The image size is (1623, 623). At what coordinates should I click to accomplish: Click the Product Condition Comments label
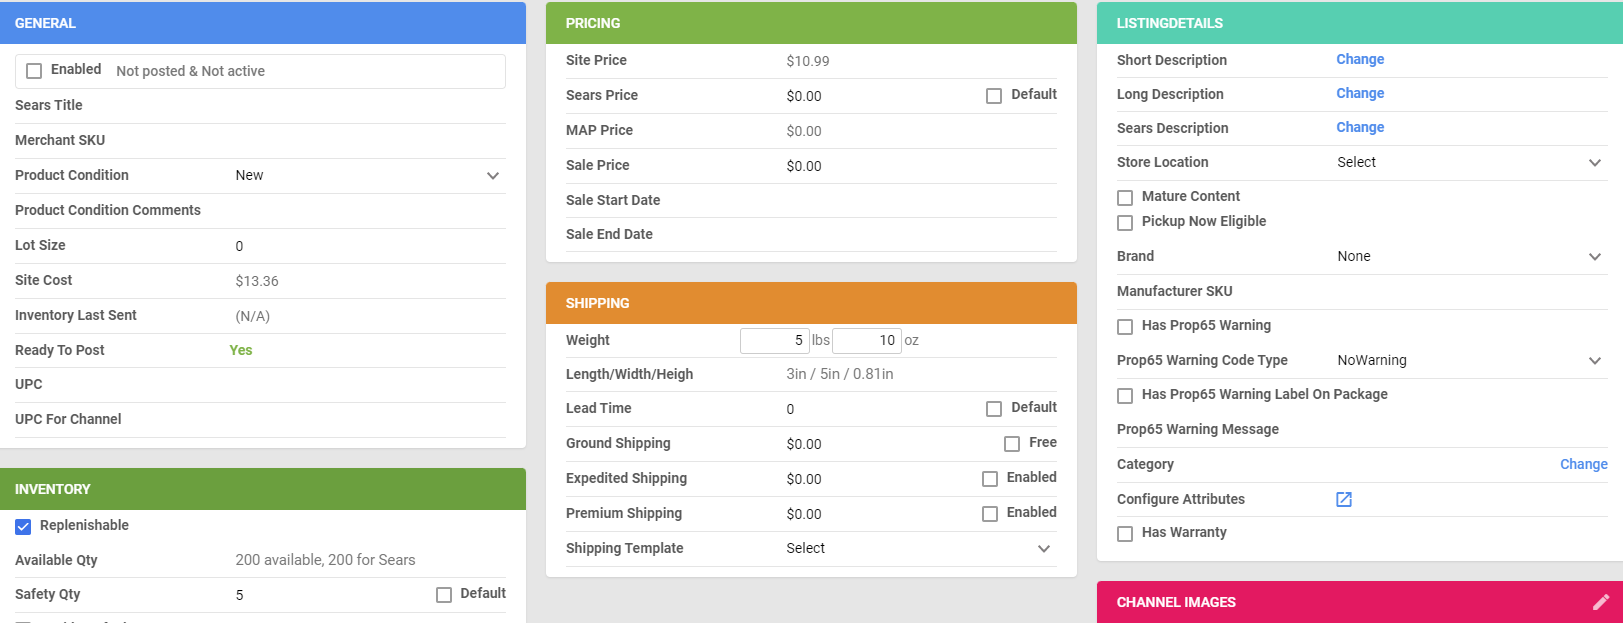click(x=108, y=210)
